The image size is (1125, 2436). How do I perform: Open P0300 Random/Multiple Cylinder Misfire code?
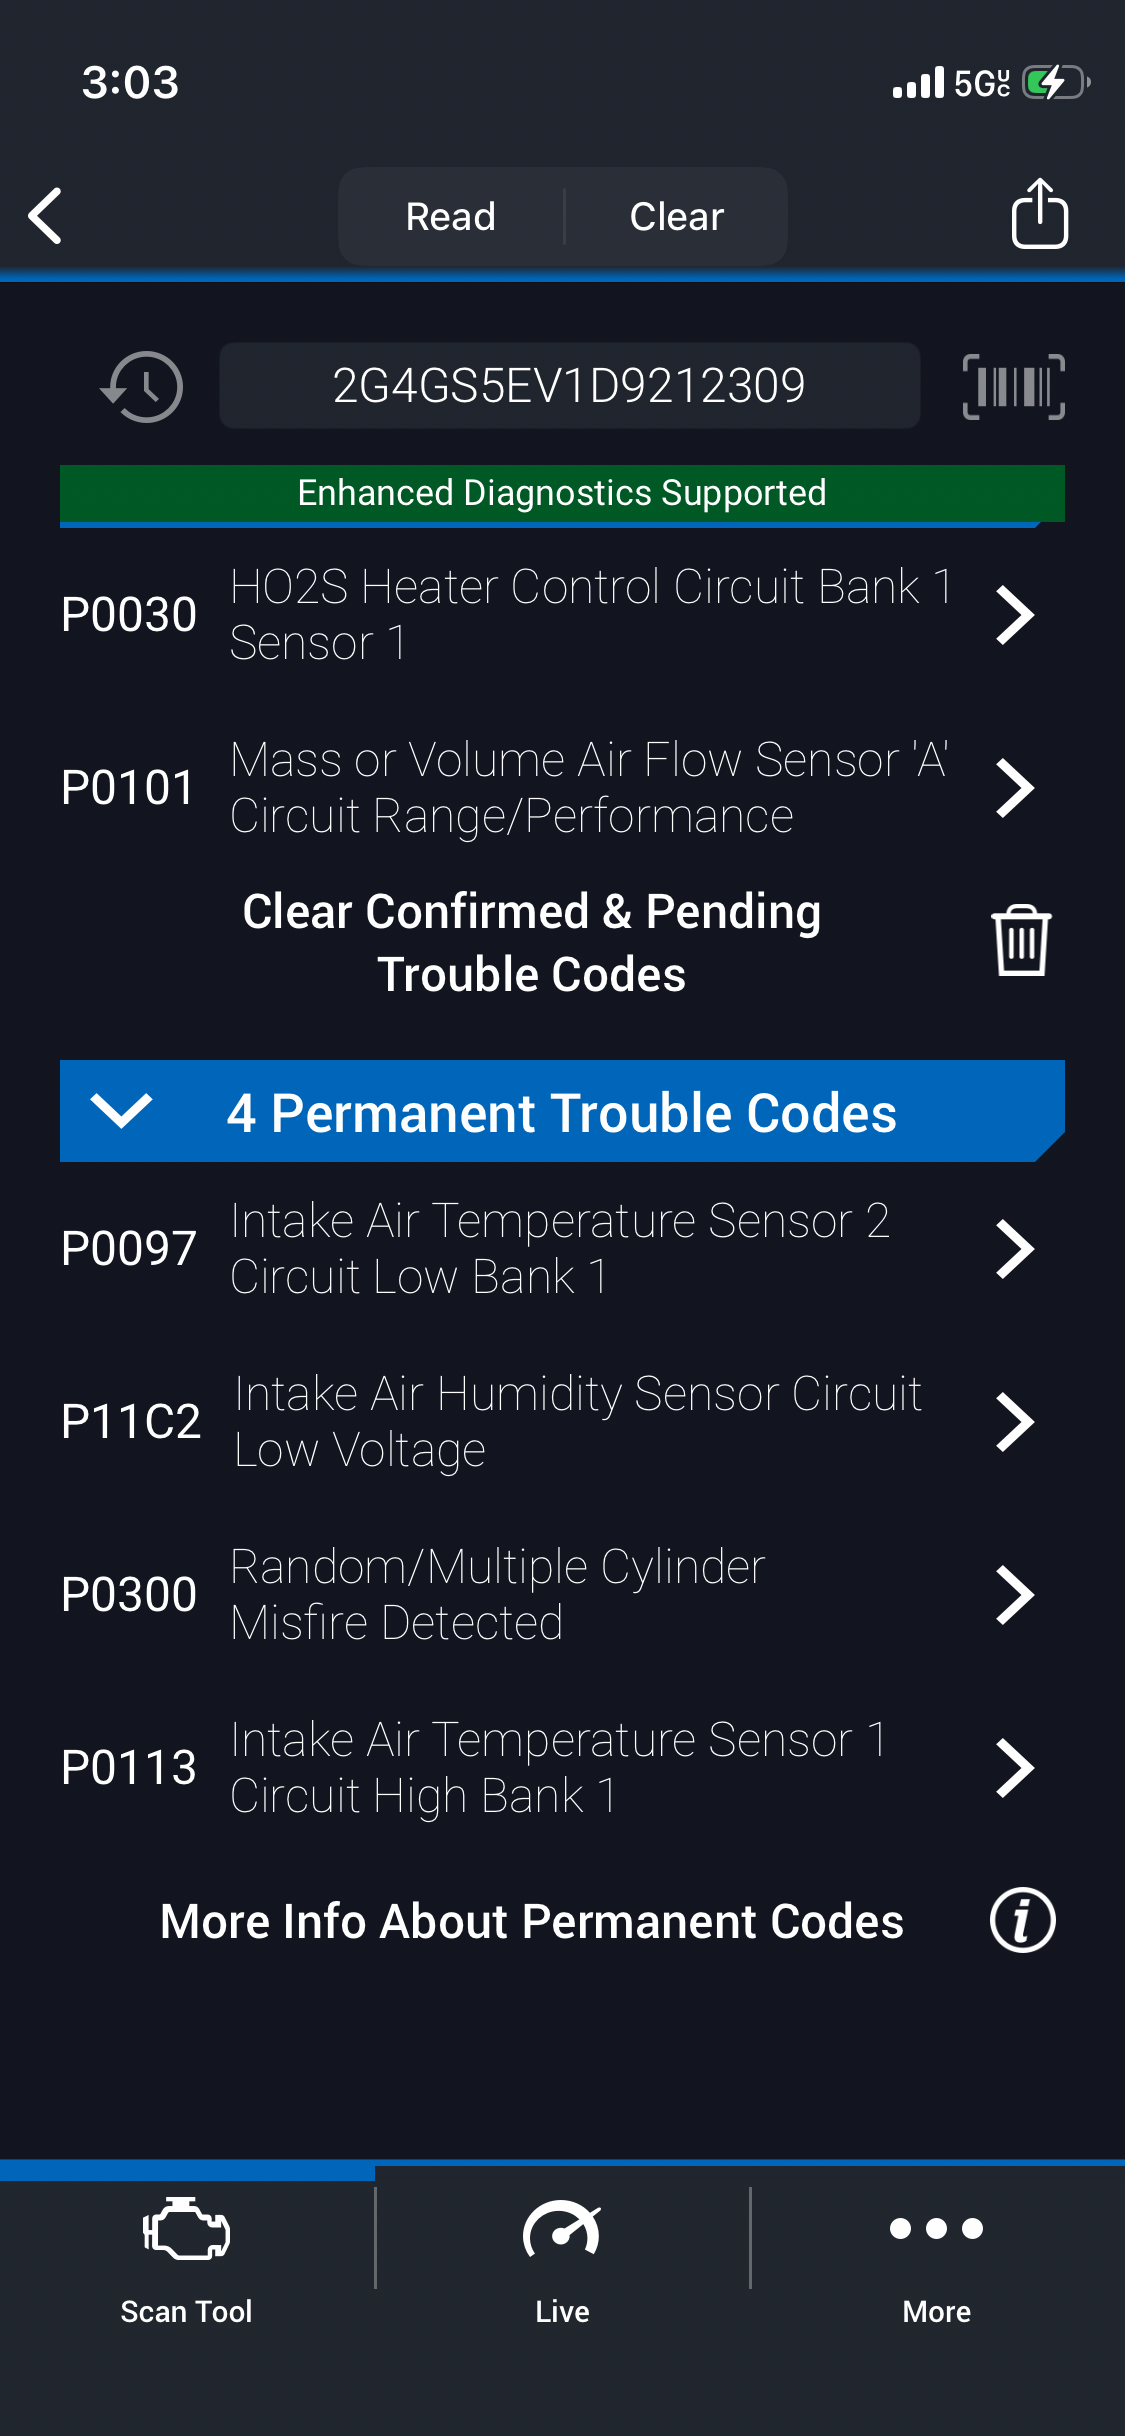coord(1014,1595)
